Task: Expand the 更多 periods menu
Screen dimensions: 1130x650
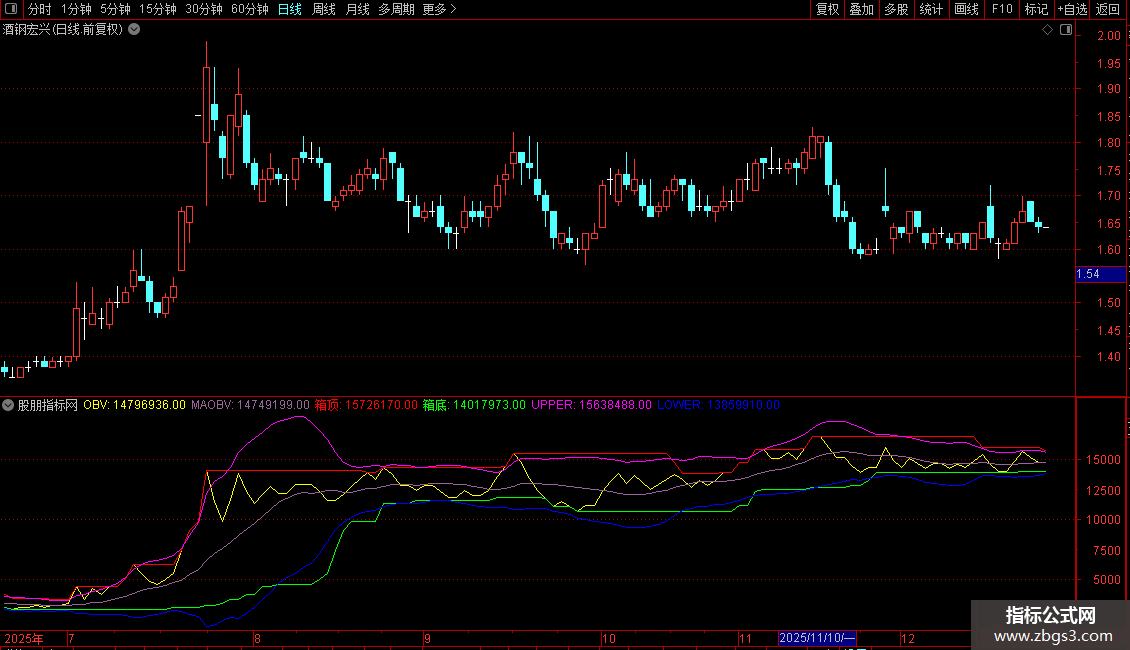Action: [439, 10]
